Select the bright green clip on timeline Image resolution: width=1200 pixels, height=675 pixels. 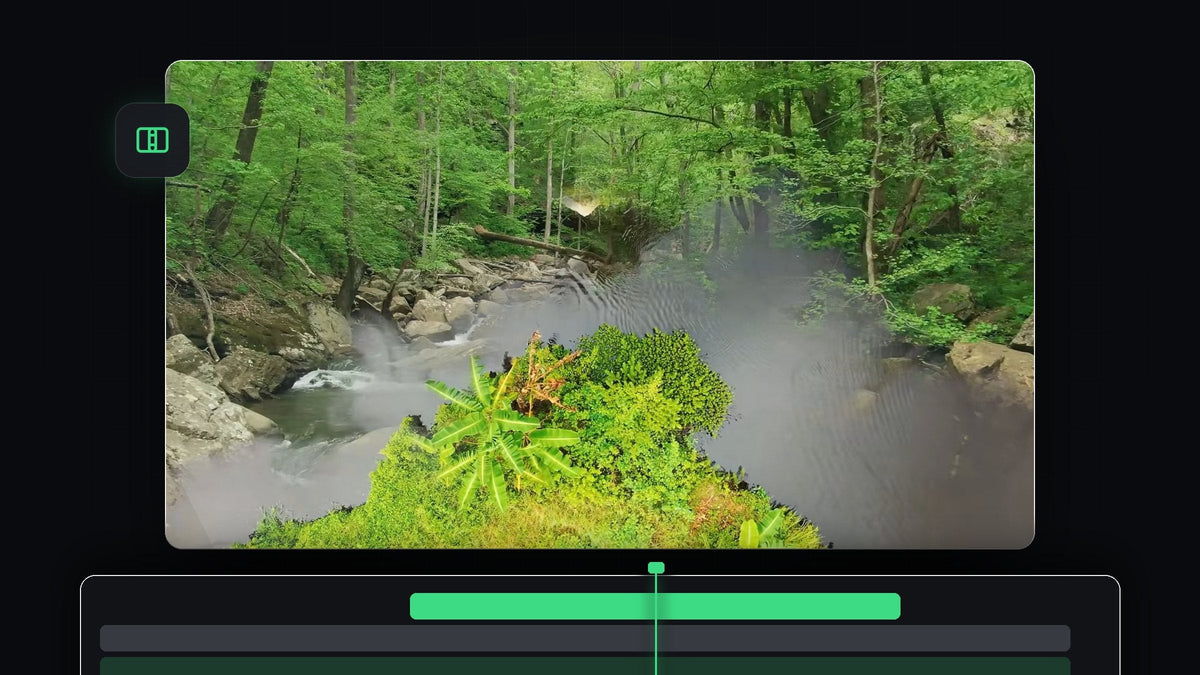pyautogui.click(x=655, y=606)
